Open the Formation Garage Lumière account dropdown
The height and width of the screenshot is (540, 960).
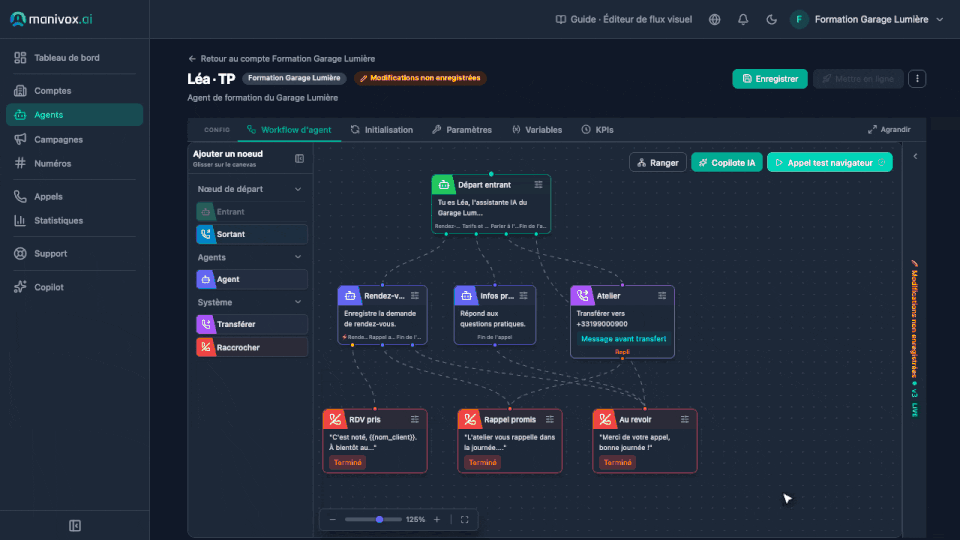879,20
